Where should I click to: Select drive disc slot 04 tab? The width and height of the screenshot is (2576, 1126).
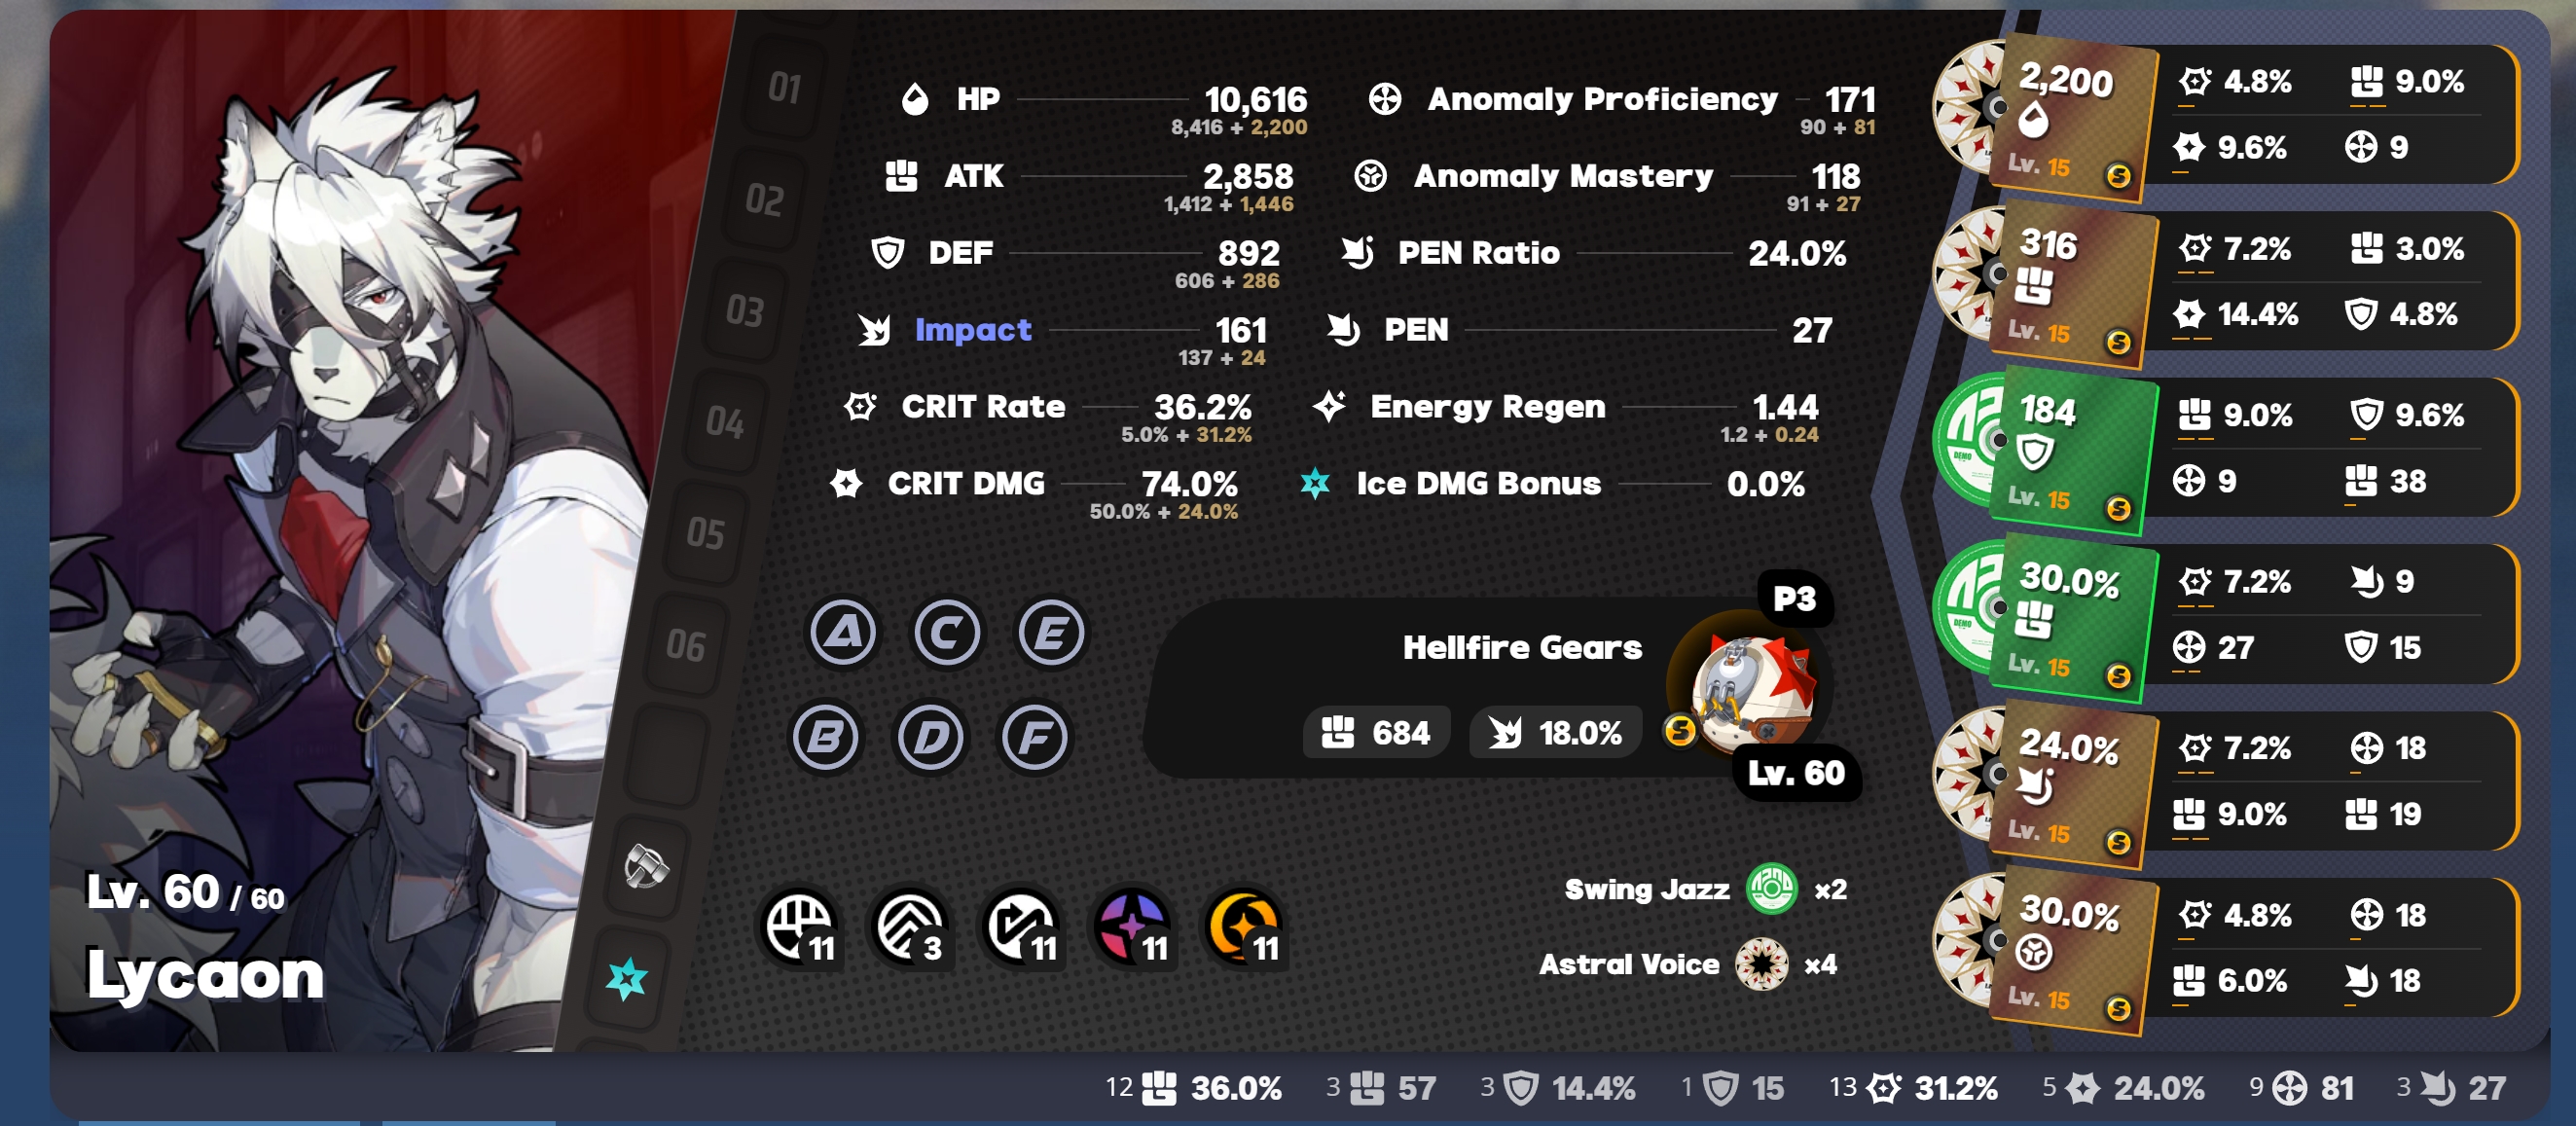726,421
